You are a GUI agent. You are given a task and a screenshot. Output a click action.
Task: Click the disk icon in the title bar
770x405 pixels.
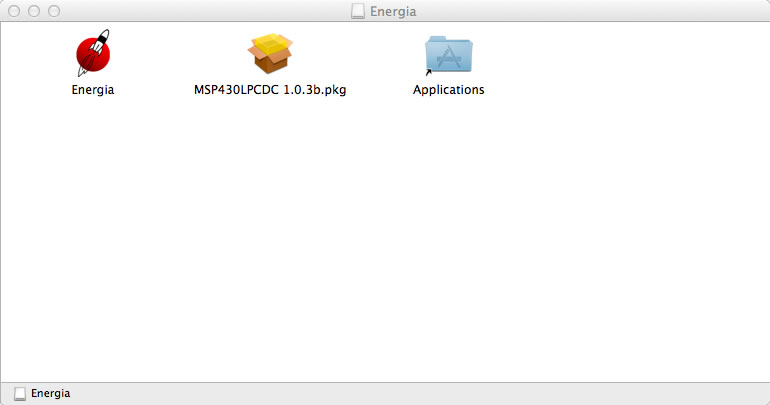[x=358, y=11]
